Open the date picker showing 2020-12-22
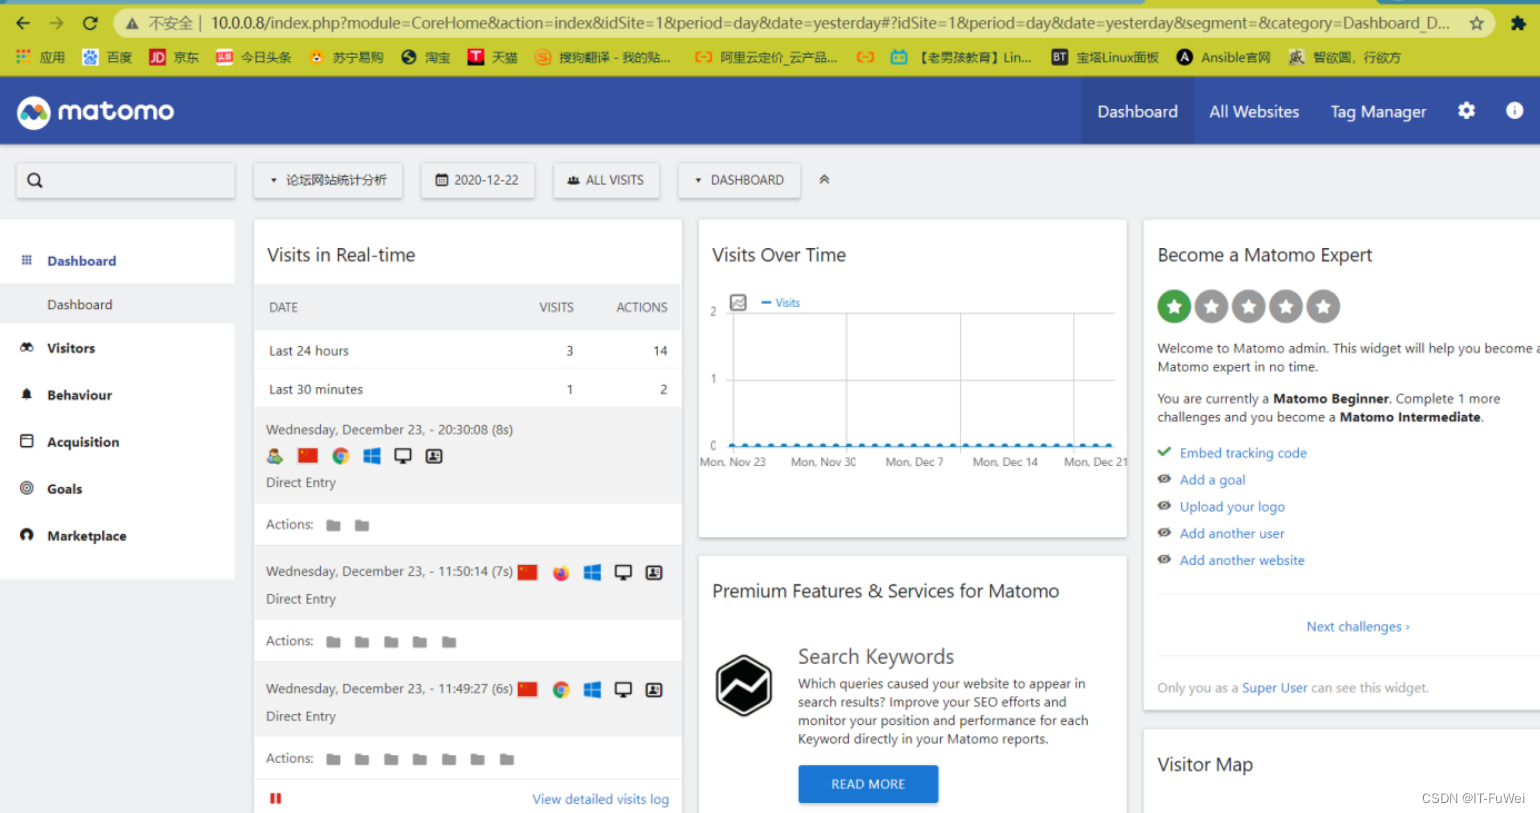This screenshot has width=1540, height=813. [477, 180]
